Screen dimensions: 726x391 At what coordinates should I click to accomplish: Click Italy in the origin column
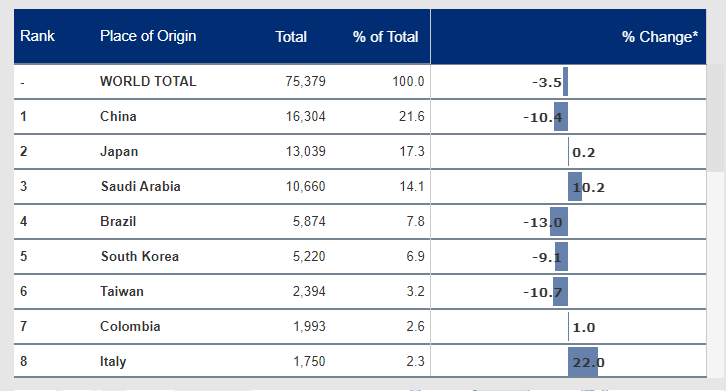113,361
